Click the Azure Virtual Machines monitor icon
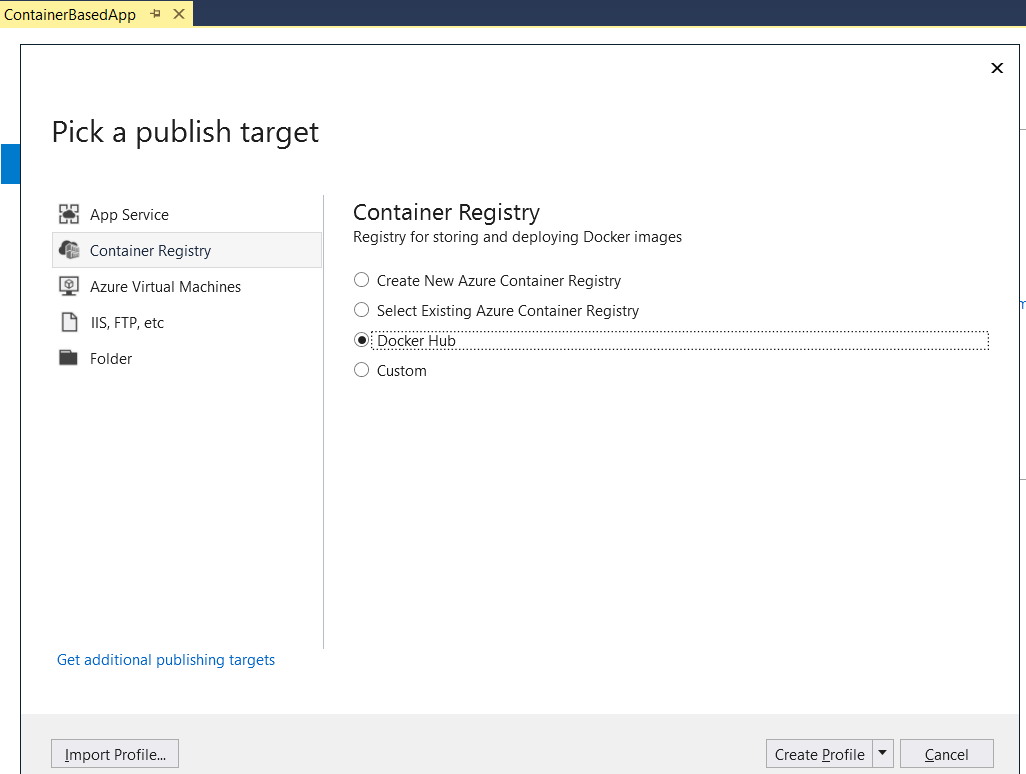1026x774 pixels. coord(69,286)
